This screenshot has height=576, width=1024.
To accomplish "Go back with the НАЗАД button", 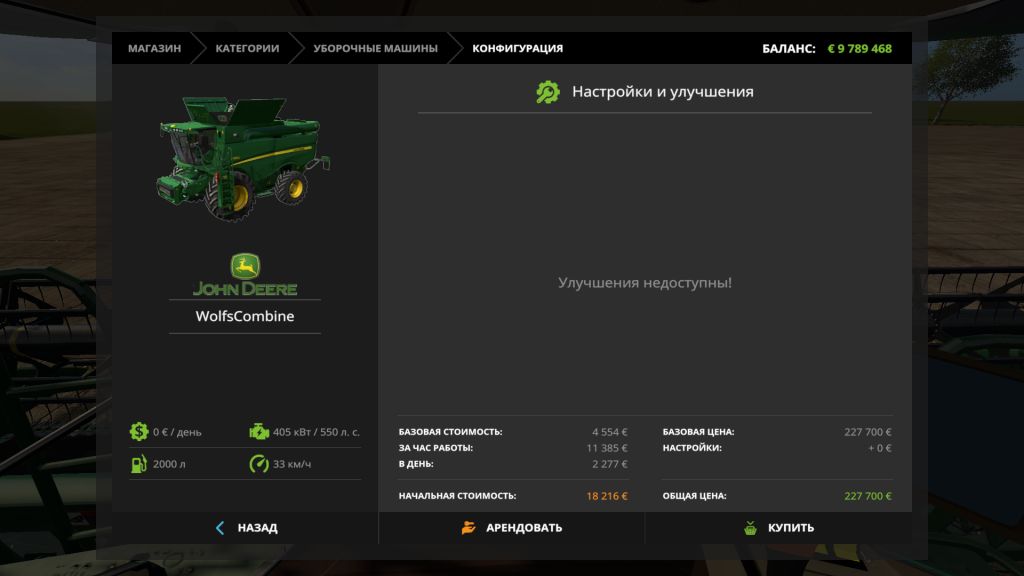I will click(x=246, y=528).
